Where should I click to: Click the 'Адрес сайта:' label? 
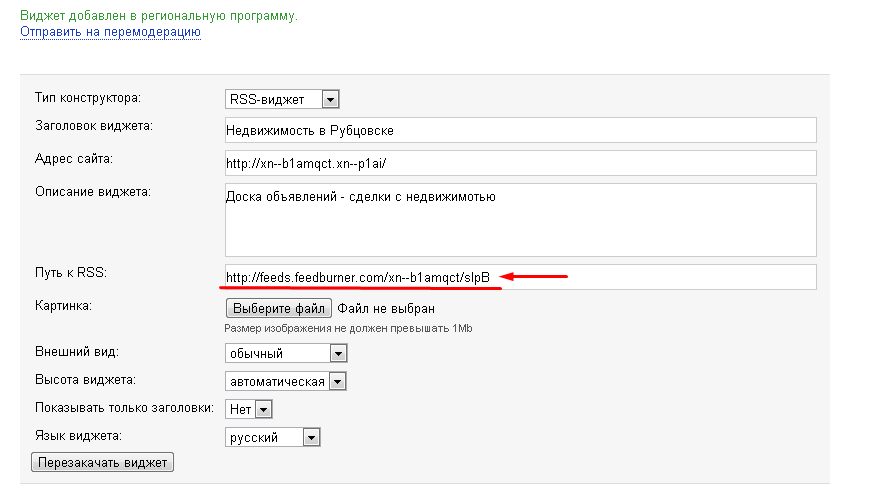(x=74, y=159)
